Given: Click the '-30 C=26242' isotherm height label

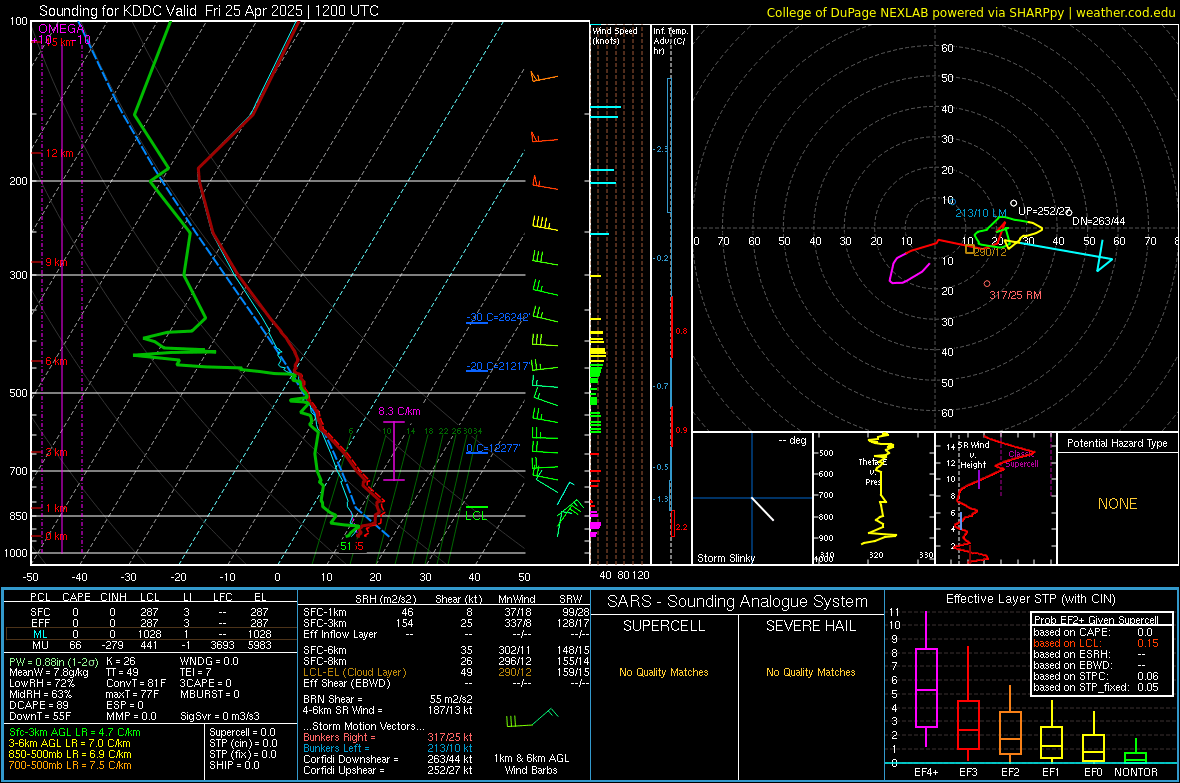Looking at the screenshot, I should coord(497,317).
